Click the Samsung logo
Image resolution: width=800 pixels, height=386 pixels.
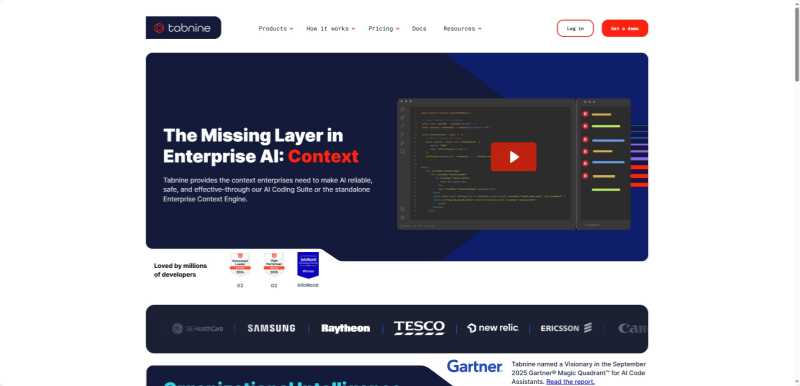pyautogui.click(x=271, y=328)
